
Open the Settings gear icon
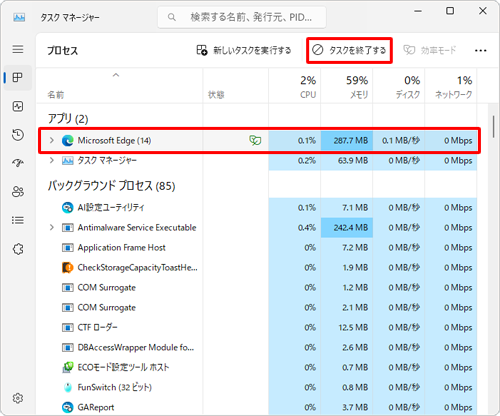click(18, 398)
